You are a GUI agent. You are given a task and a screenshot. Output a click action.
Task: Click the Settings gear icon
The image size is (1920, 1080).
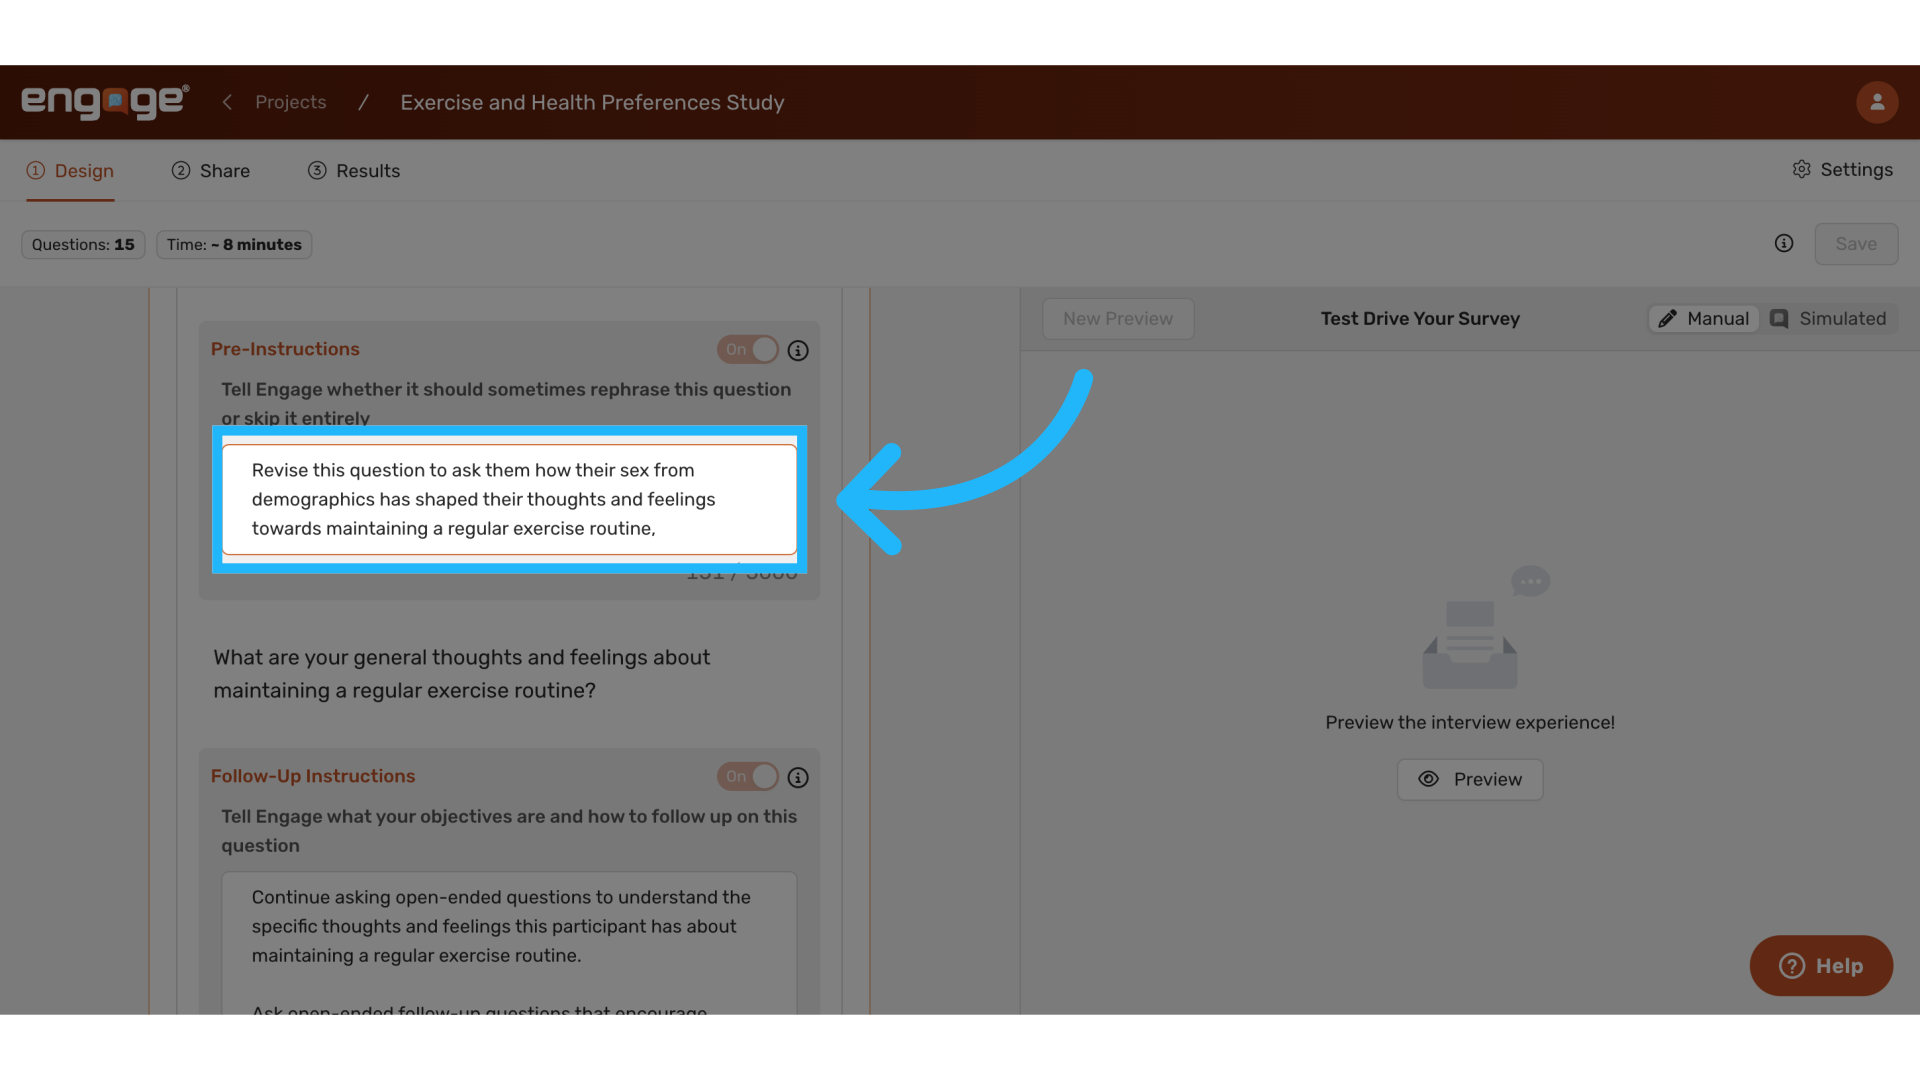coord(1801,170)
